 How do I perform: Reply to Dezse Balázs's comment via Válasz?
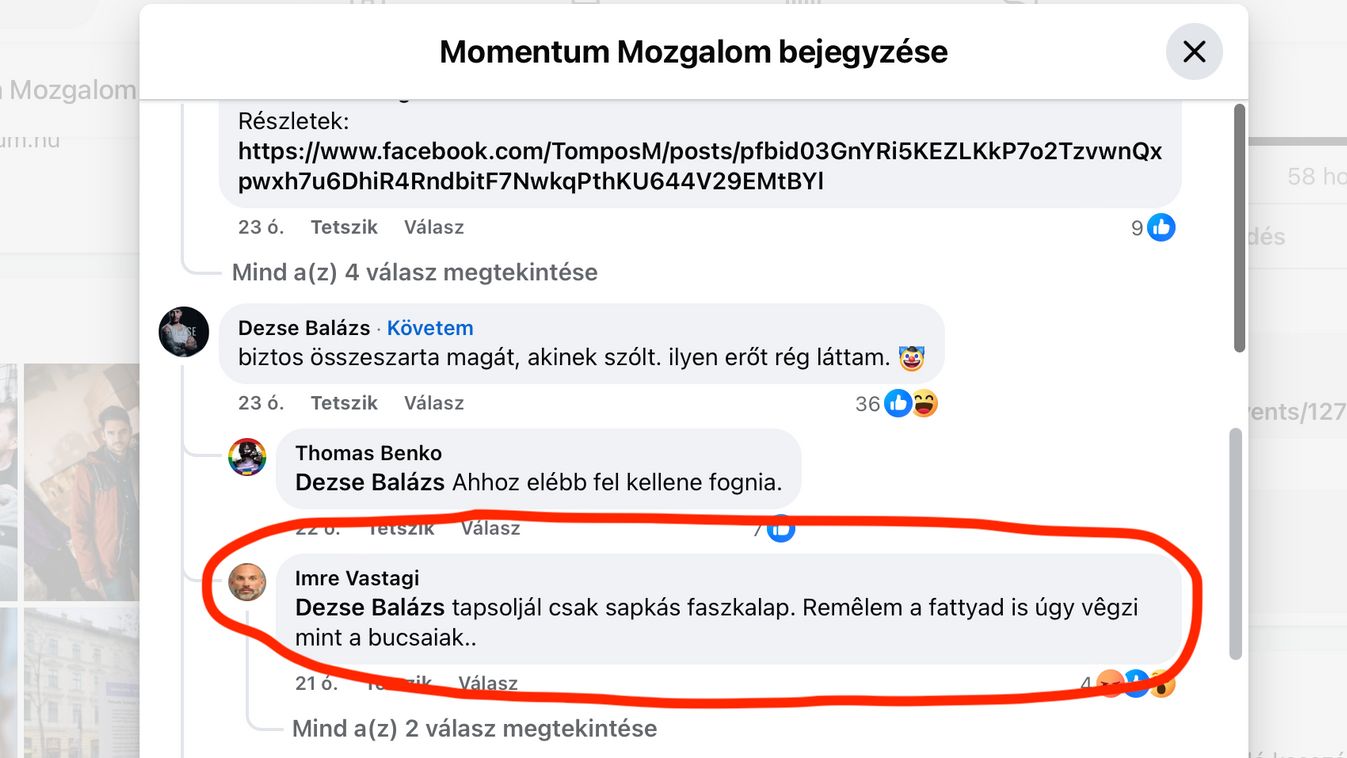(434, 403)
